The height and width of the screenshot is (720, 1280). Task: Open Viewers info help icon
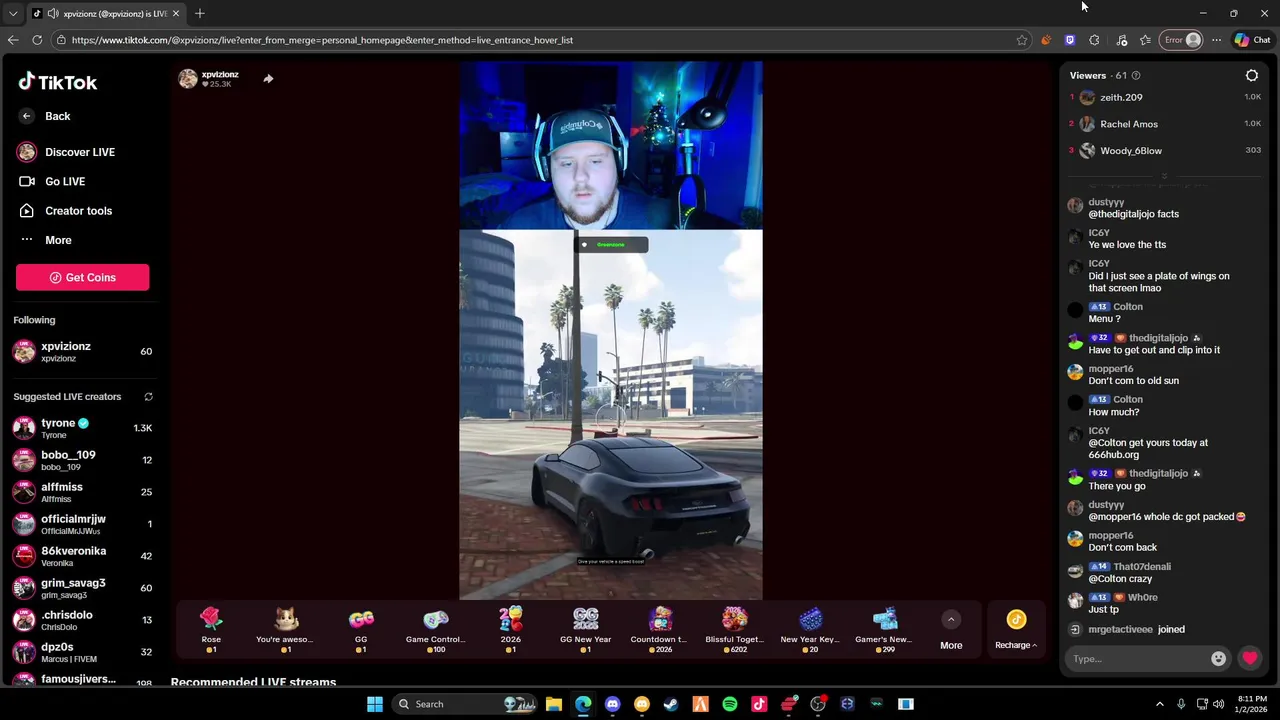[x=1135, y=76]
